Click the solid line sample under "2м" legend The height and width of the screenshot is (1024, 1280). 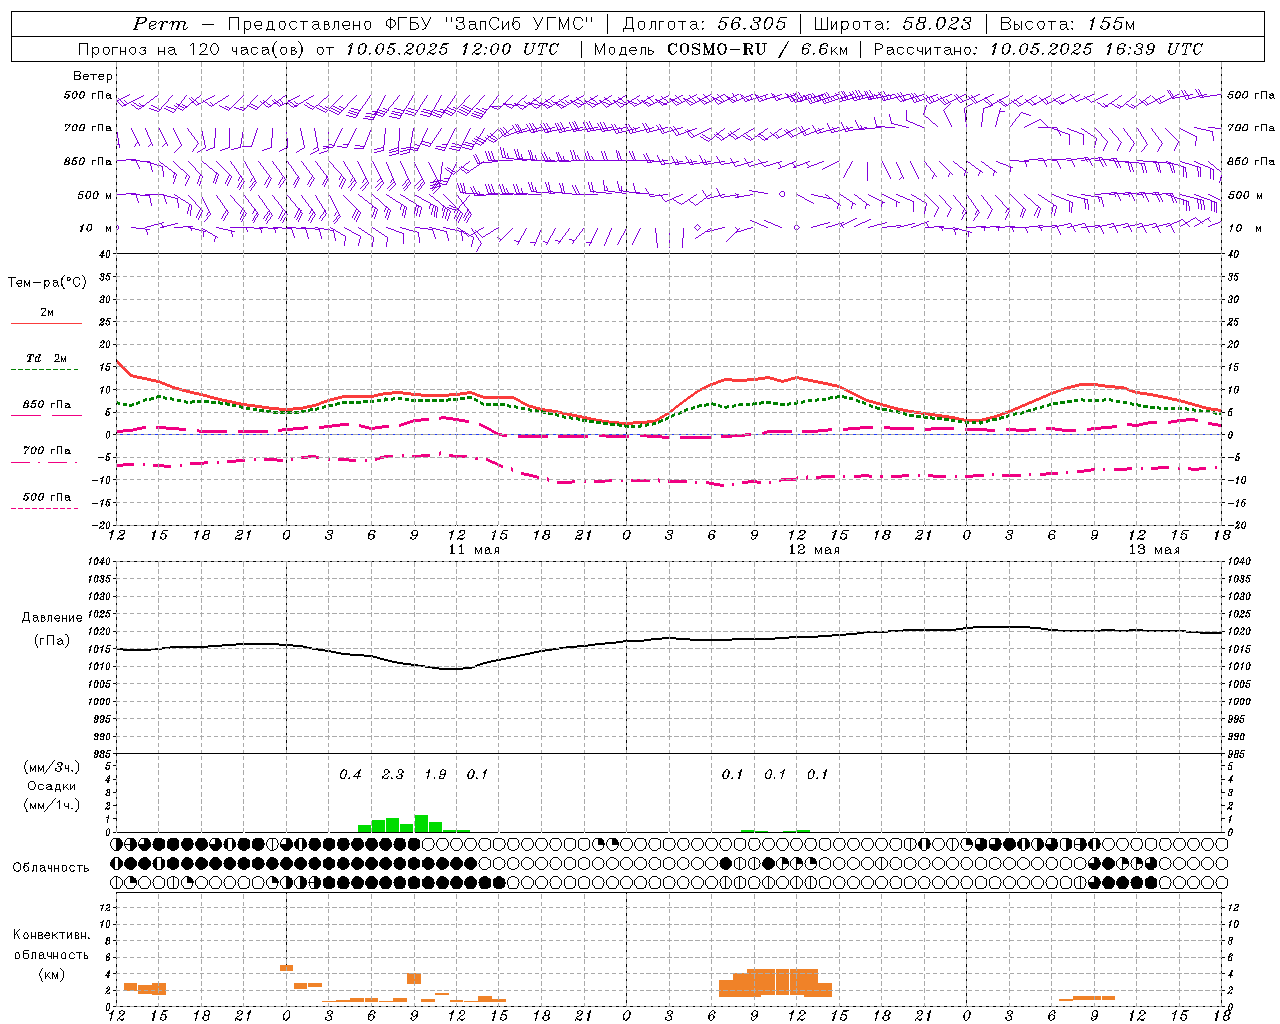pos(46,324)
